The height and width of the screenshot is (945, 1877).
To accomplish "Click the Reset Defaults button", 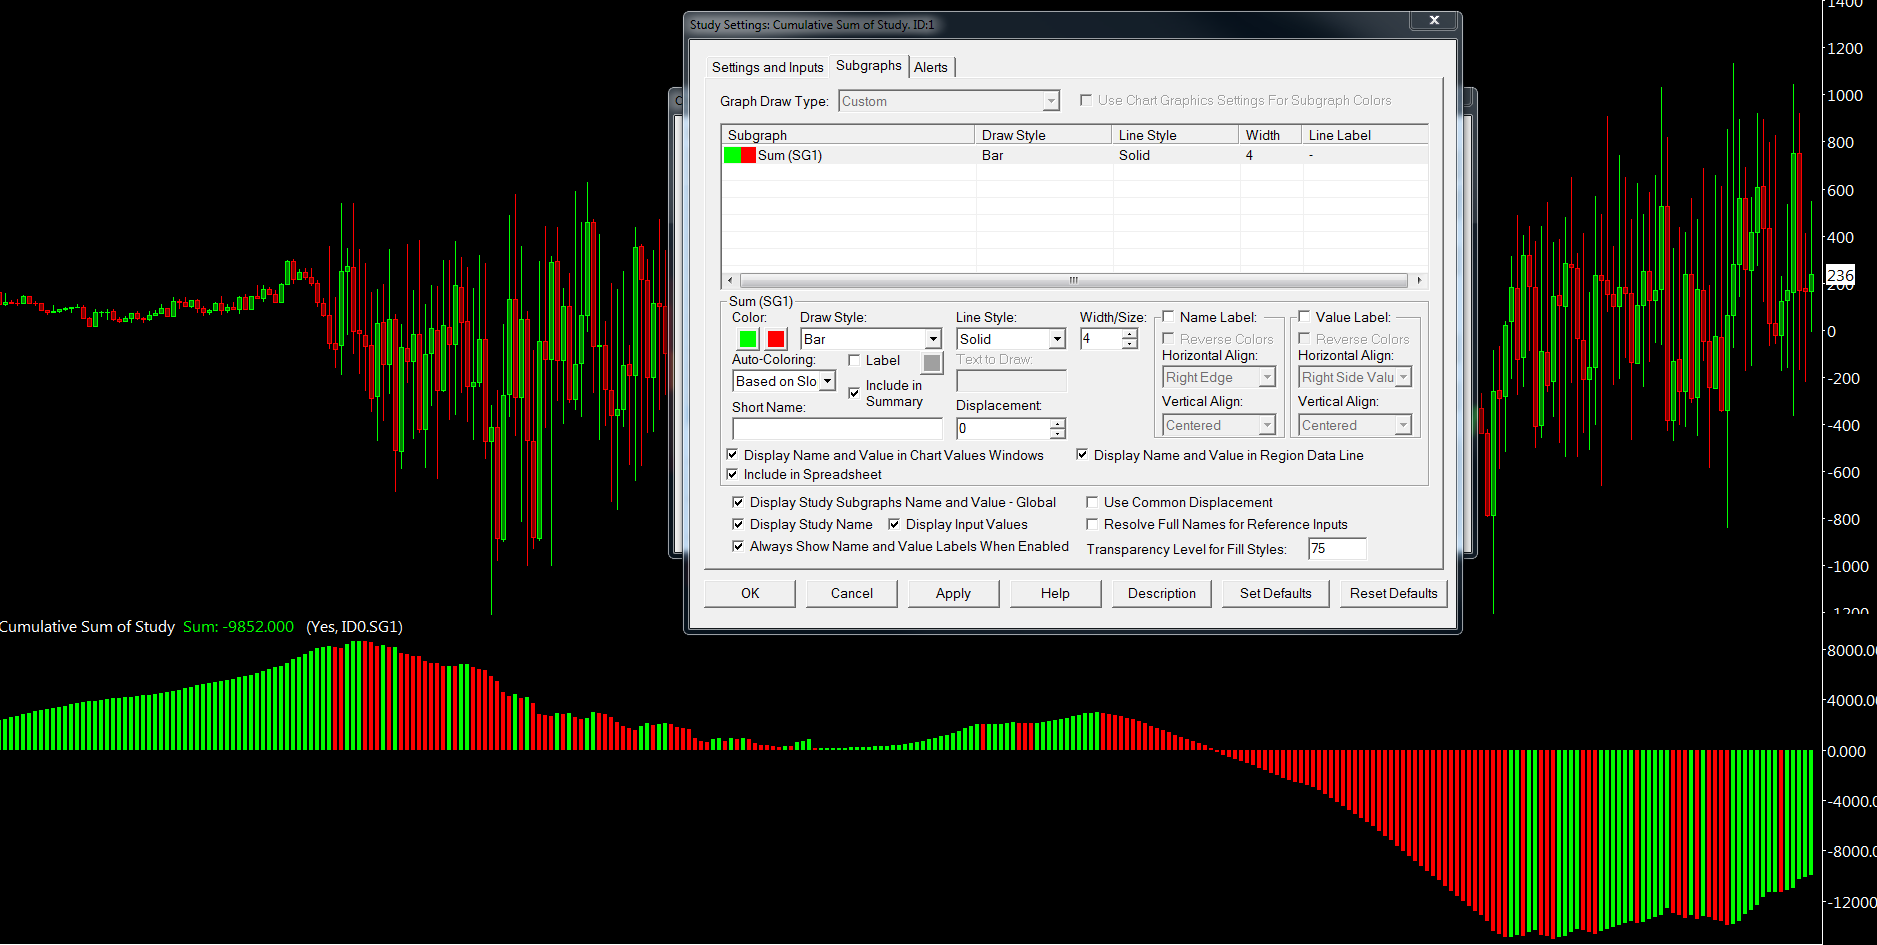I will [1393, 593].
